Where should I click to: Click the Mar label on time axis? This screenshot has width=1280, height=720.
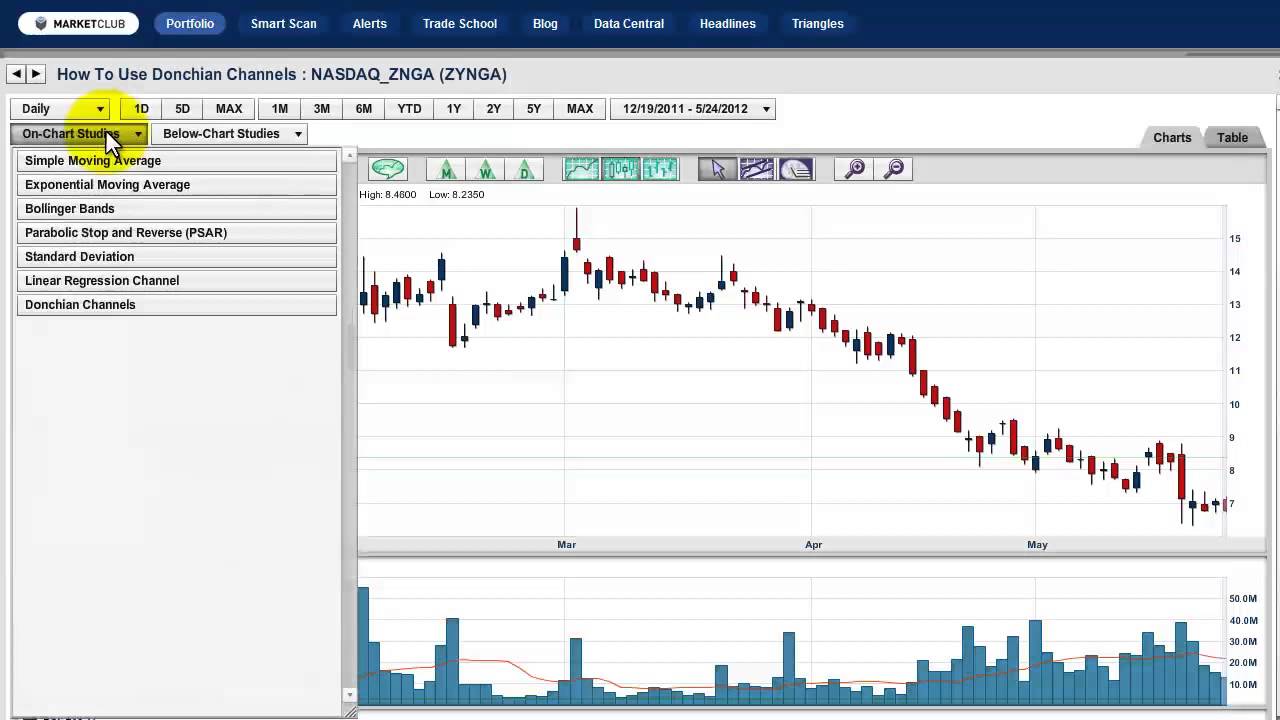567,545
